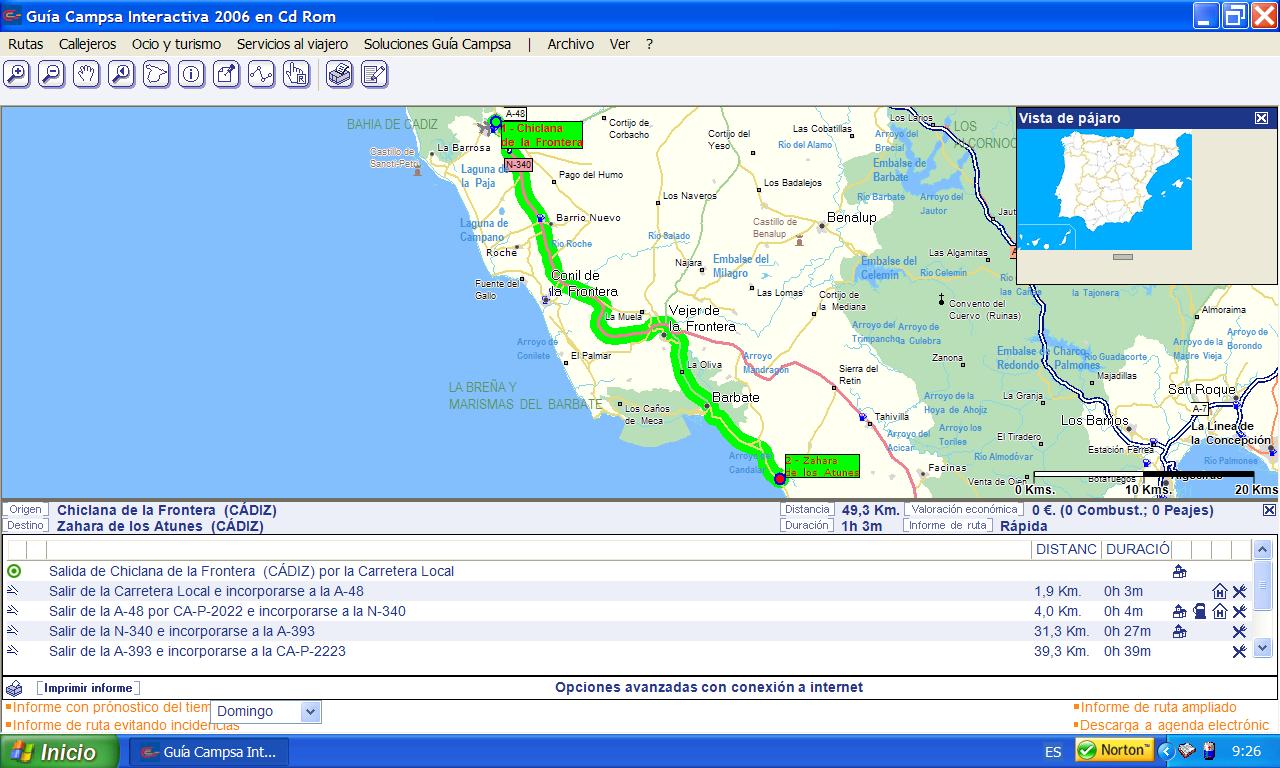This screenshot has width=1280, height=768.
Task: Open the Rutas menu
Action: (x=26, y=44)
